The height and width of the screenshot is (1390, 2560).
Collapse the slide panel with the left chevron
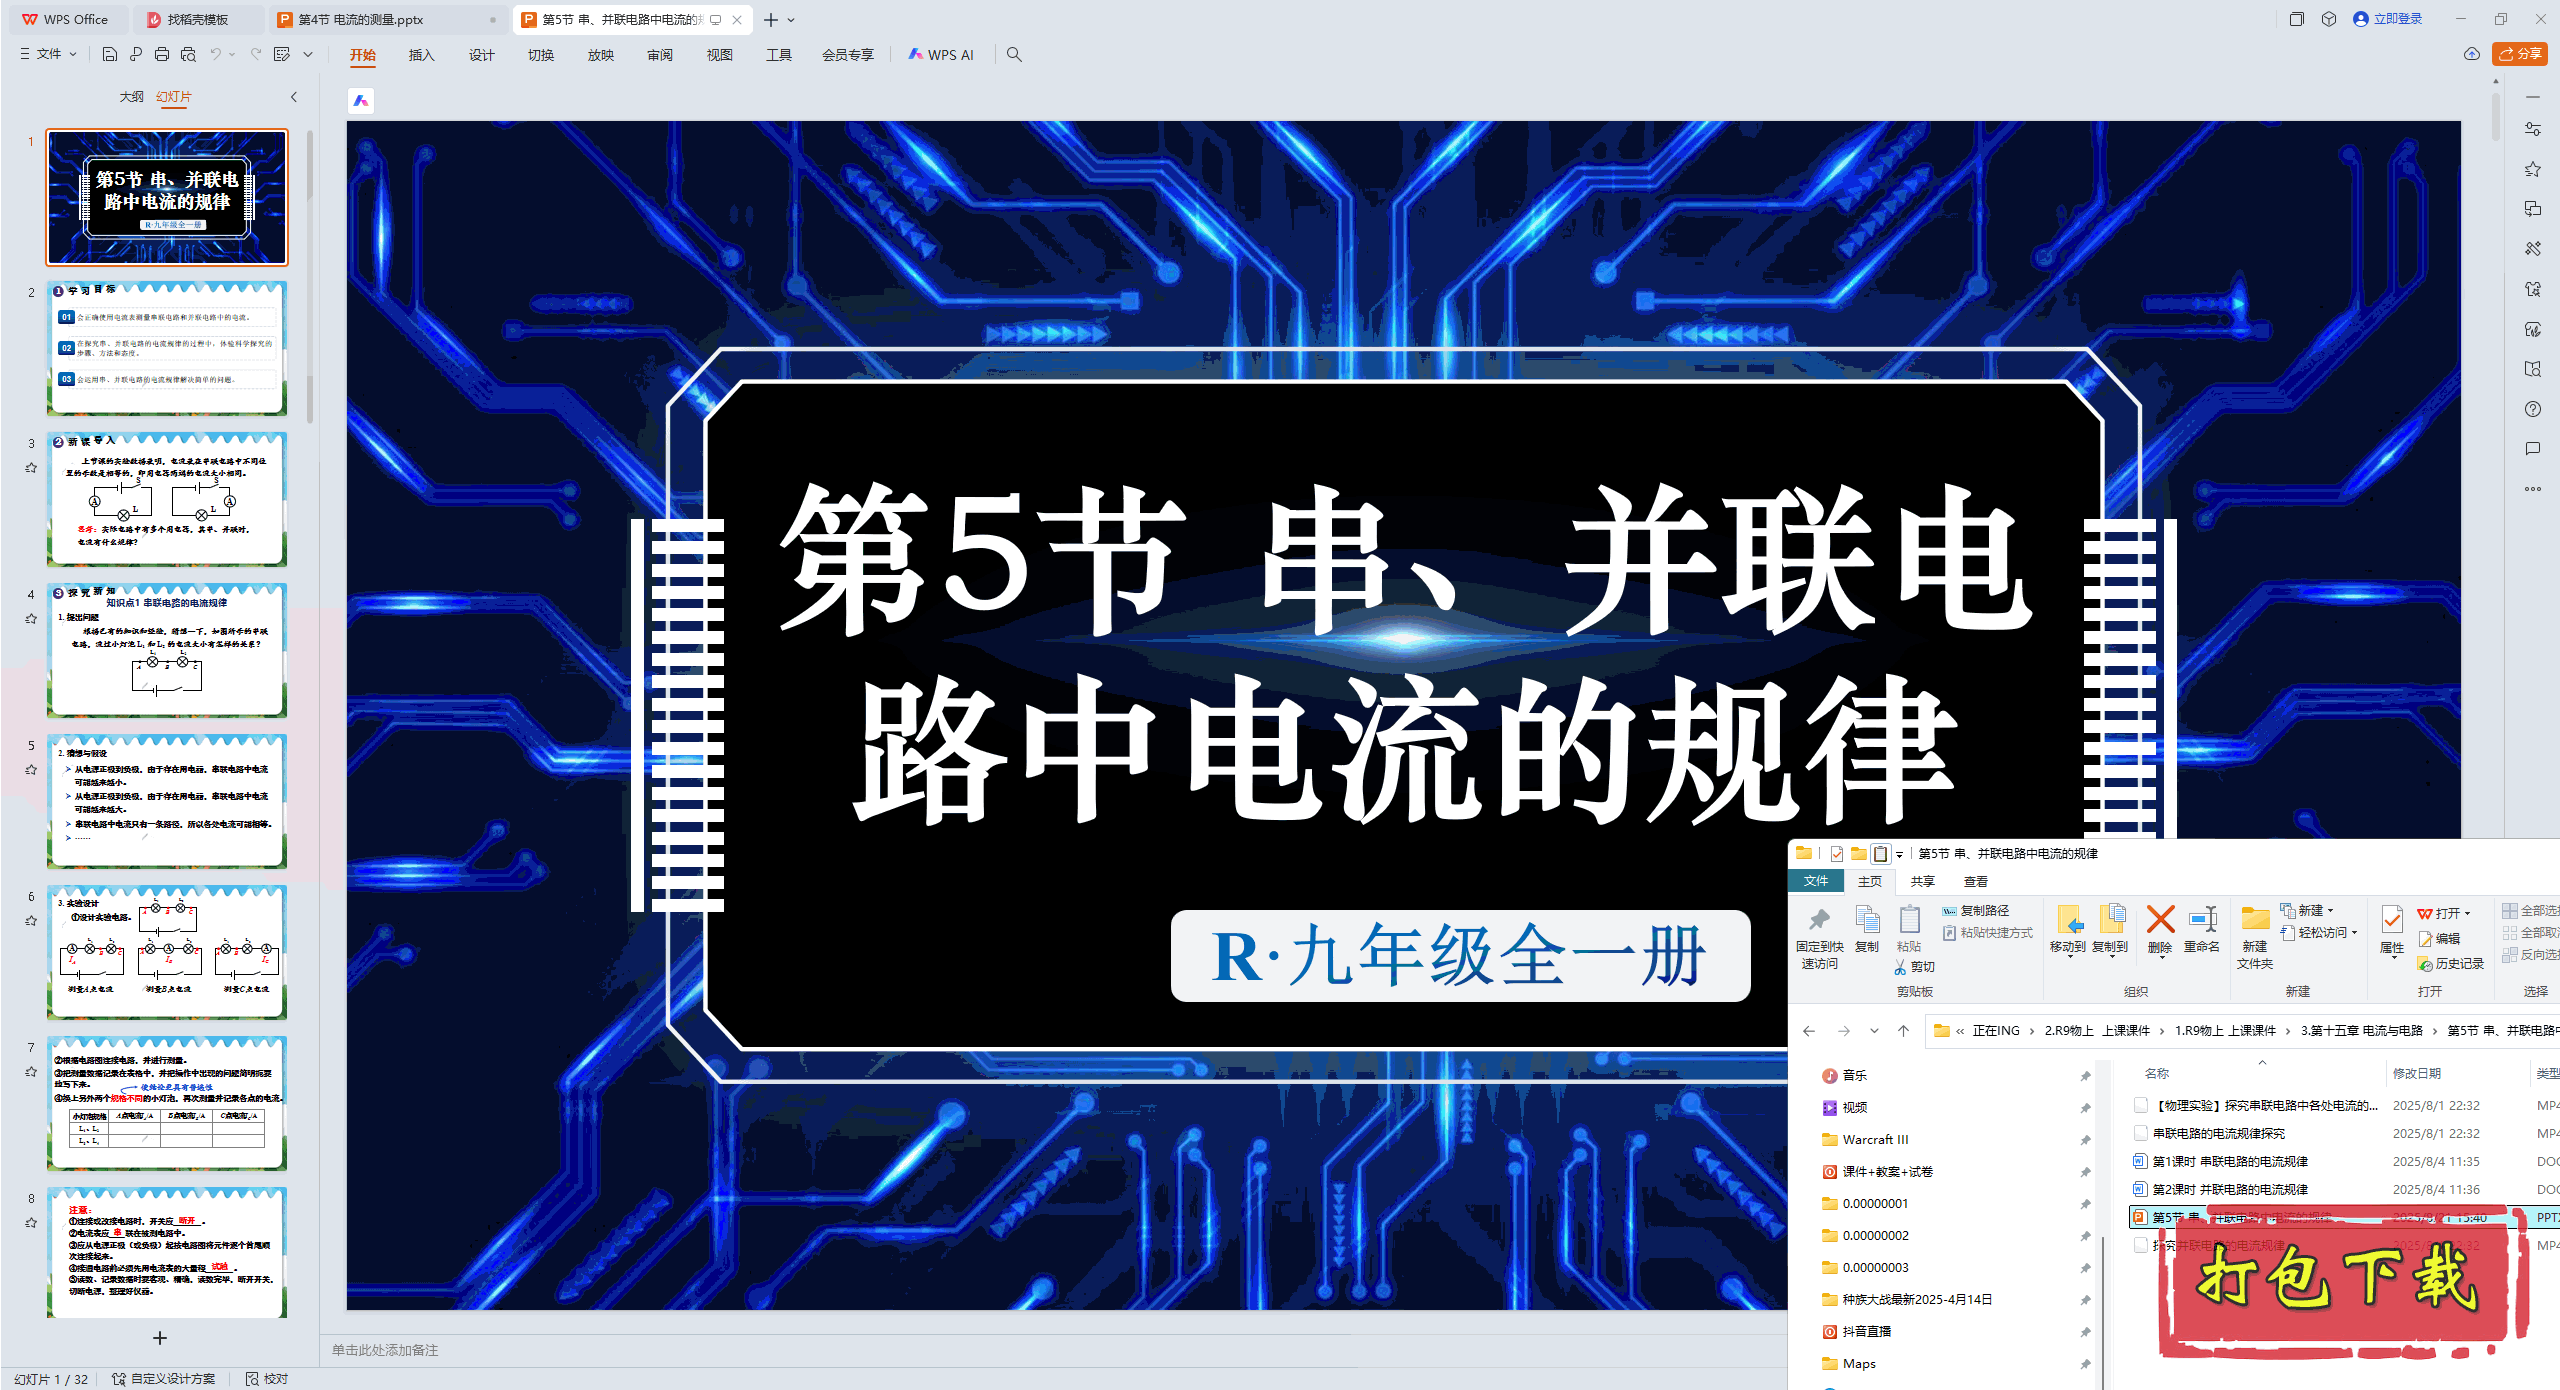coord(294,97)
